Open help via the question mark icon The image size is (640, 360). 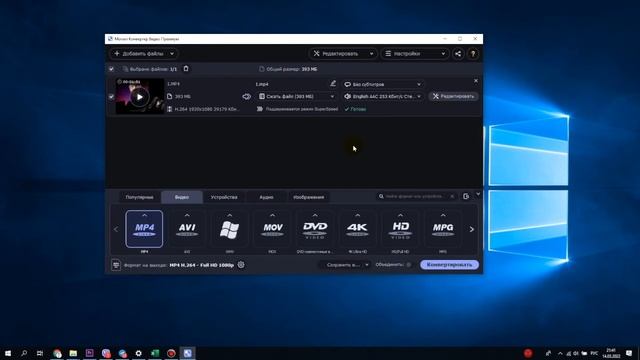473,53
